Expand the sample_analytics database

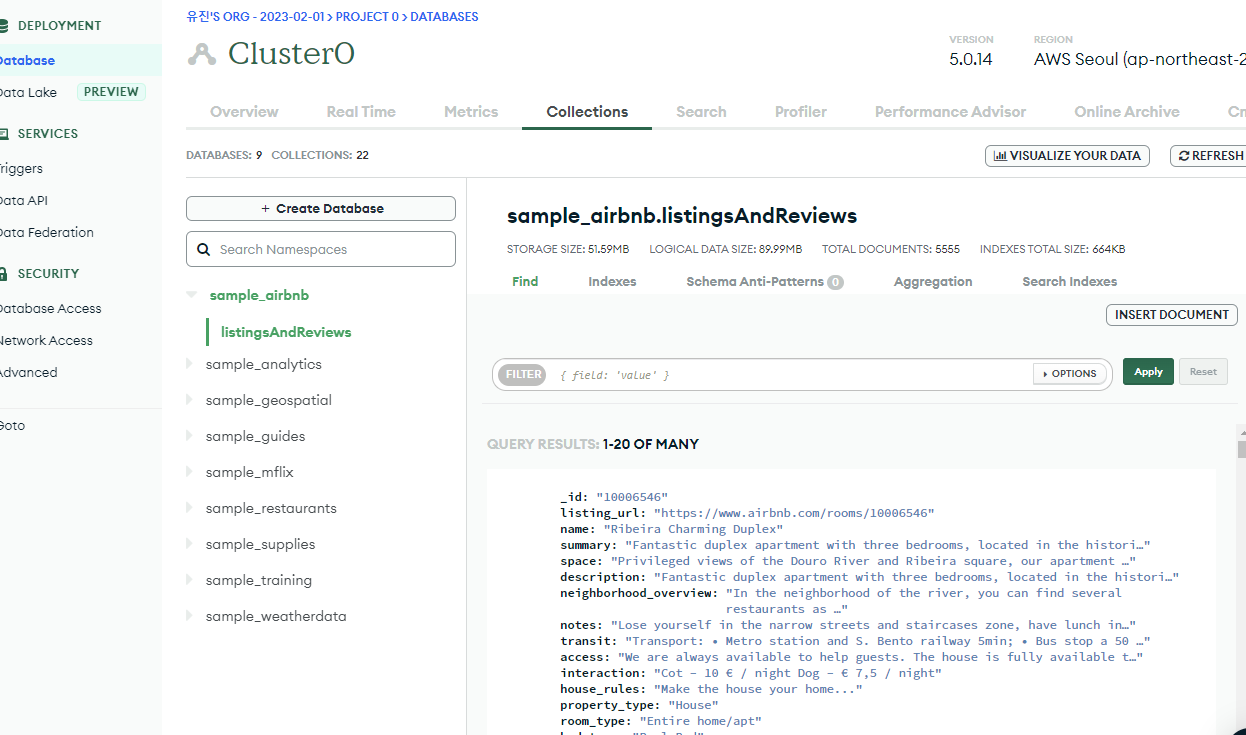point(189,364)
